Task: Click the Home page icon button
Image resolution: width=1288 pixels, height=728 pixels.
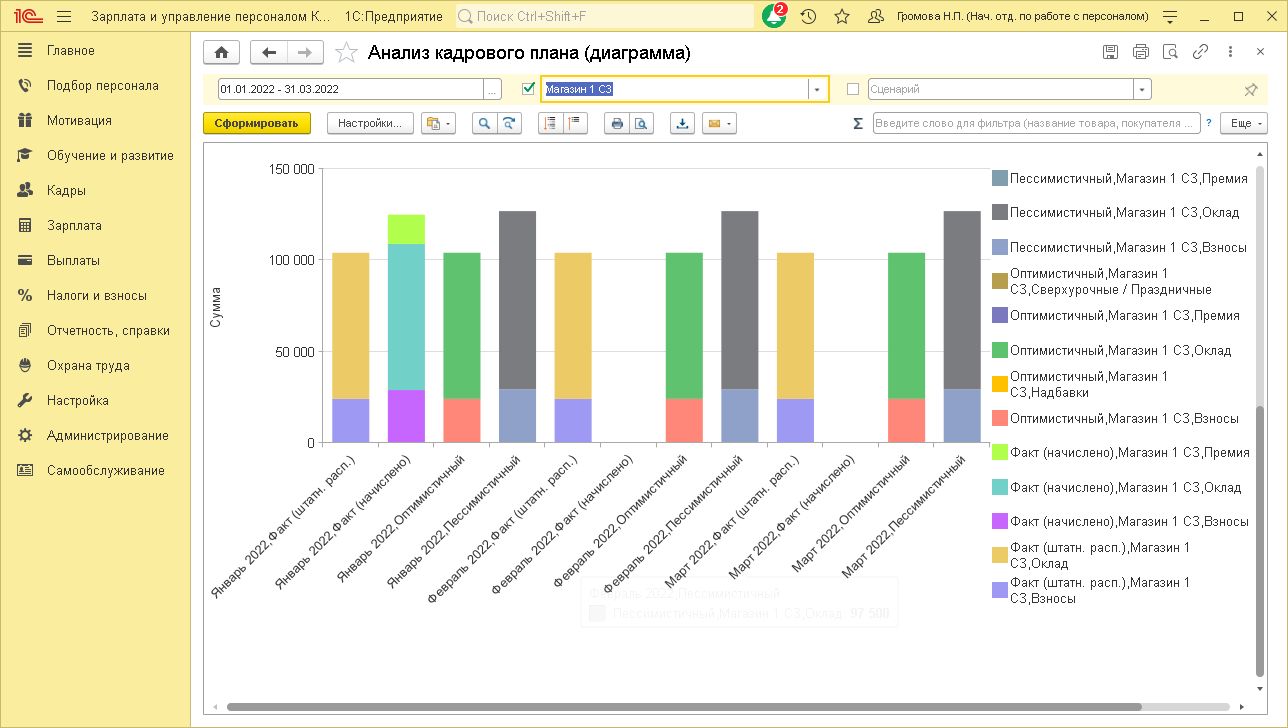Action: tap(221, 53)
